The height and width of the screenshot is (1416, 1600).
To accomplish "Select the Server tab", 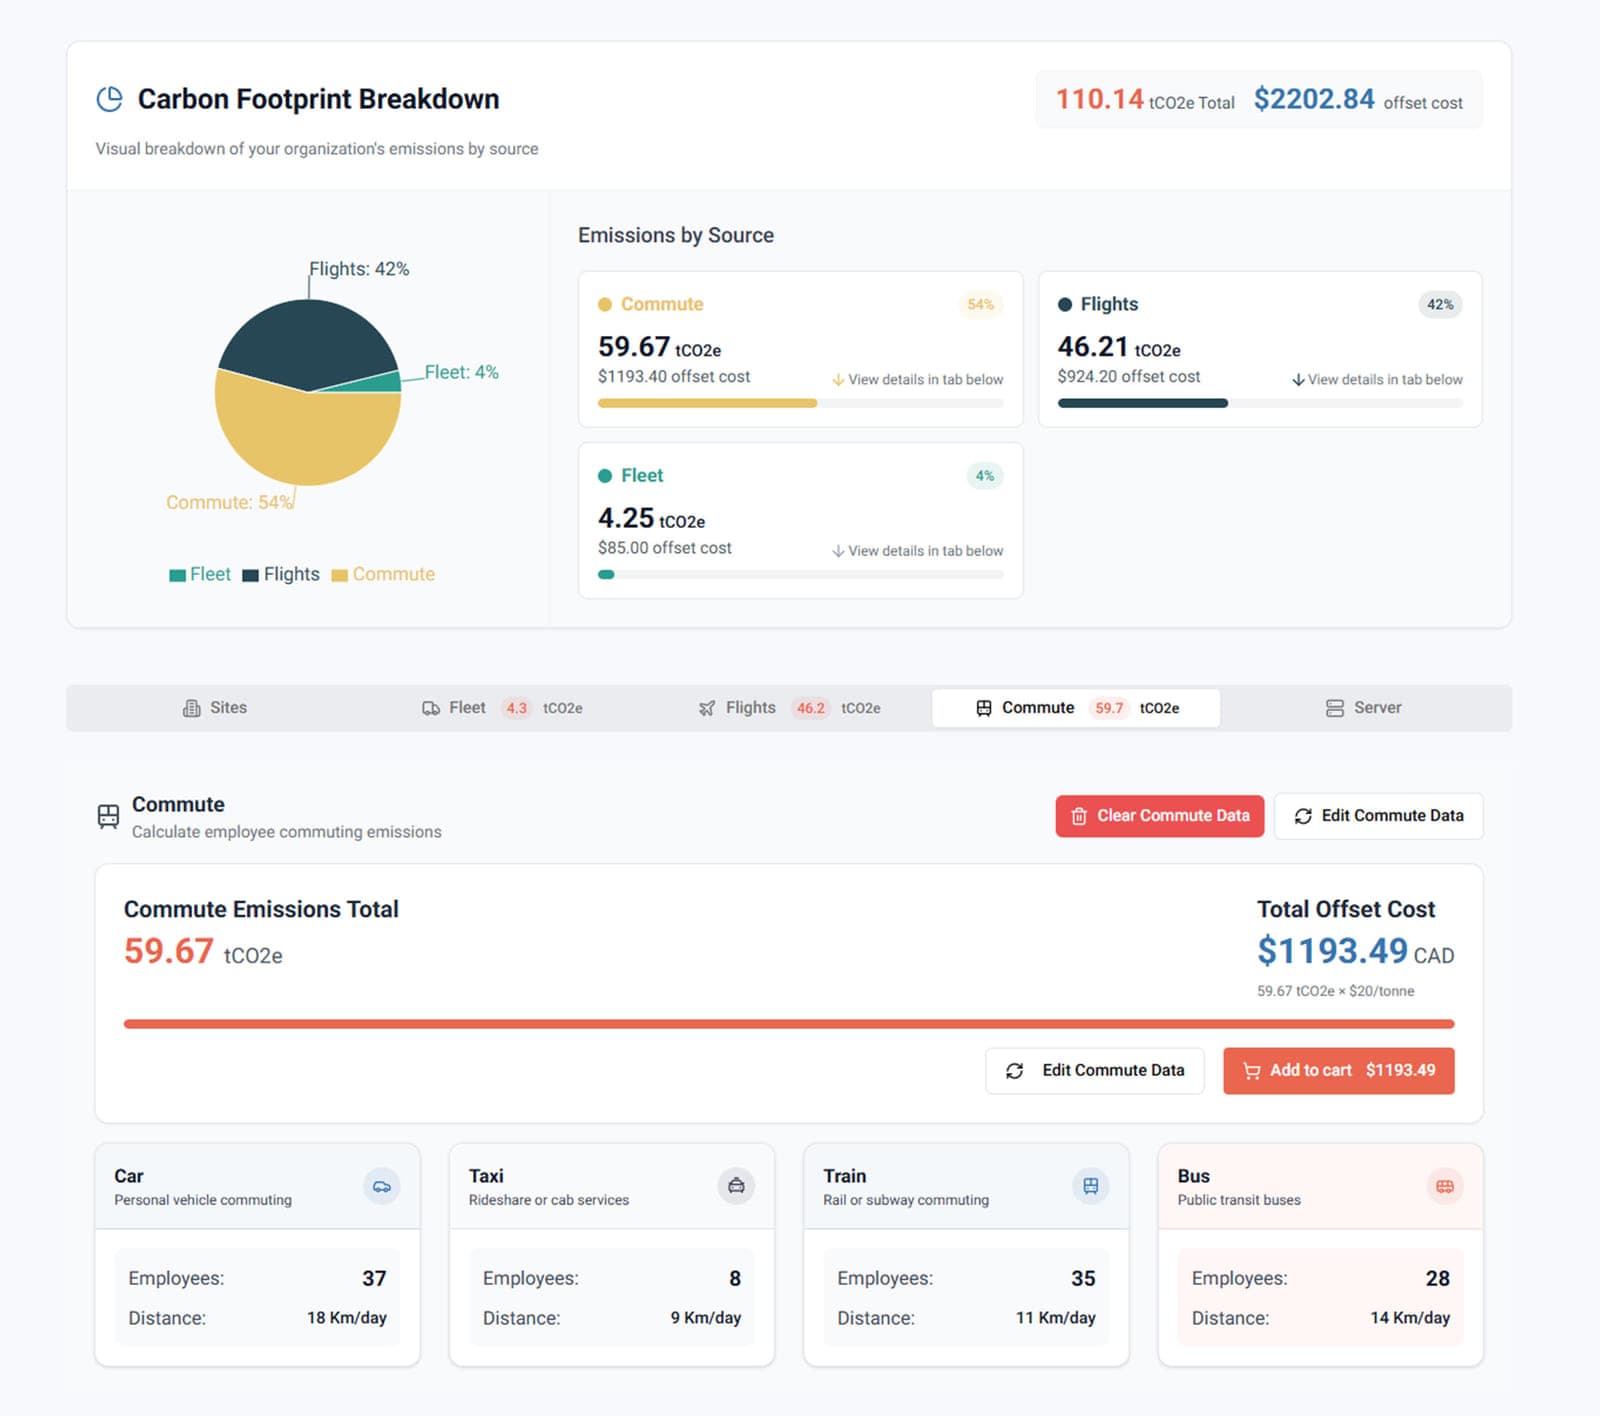I will pyautogui.click(x=1363, y=708).
